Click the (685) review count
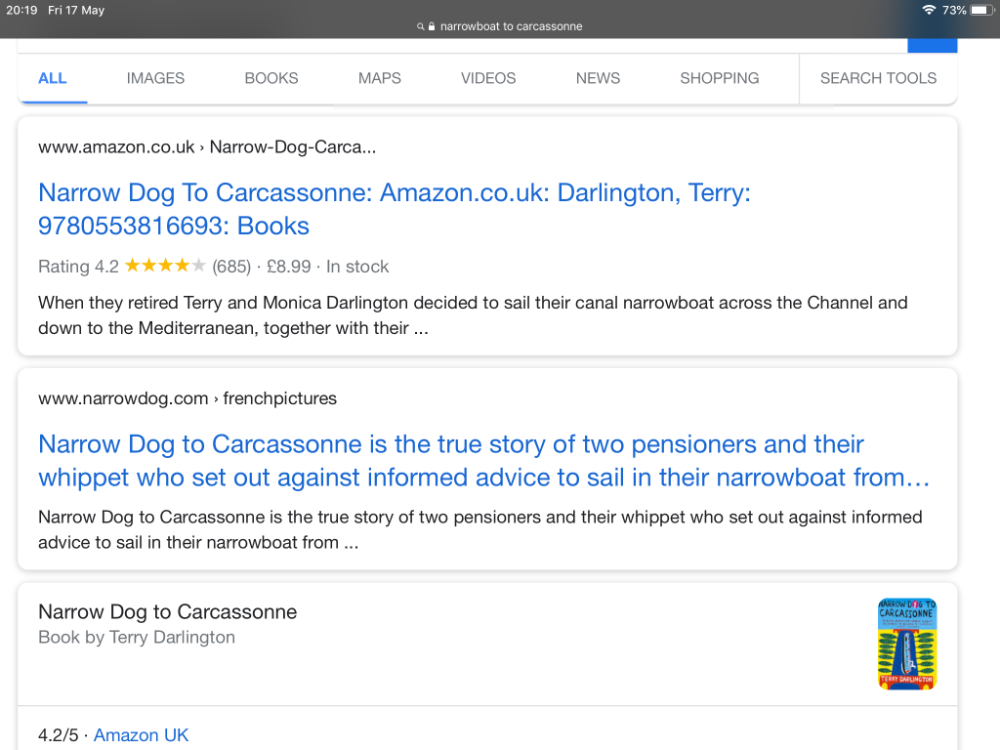The width and height of the screenshot is (1000, 750). coord(232,266)
